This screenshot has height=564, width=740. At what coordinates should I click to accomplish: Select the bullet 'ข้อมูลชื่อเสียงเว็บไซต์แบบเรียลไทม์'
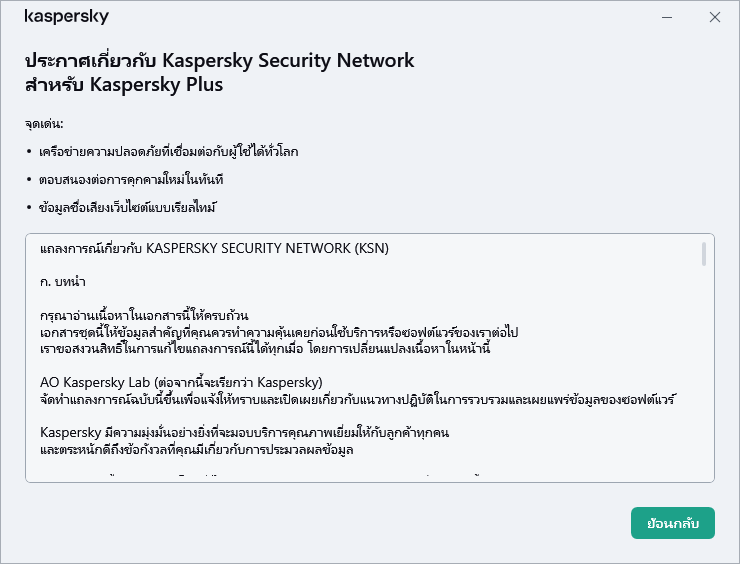[128, 208]
